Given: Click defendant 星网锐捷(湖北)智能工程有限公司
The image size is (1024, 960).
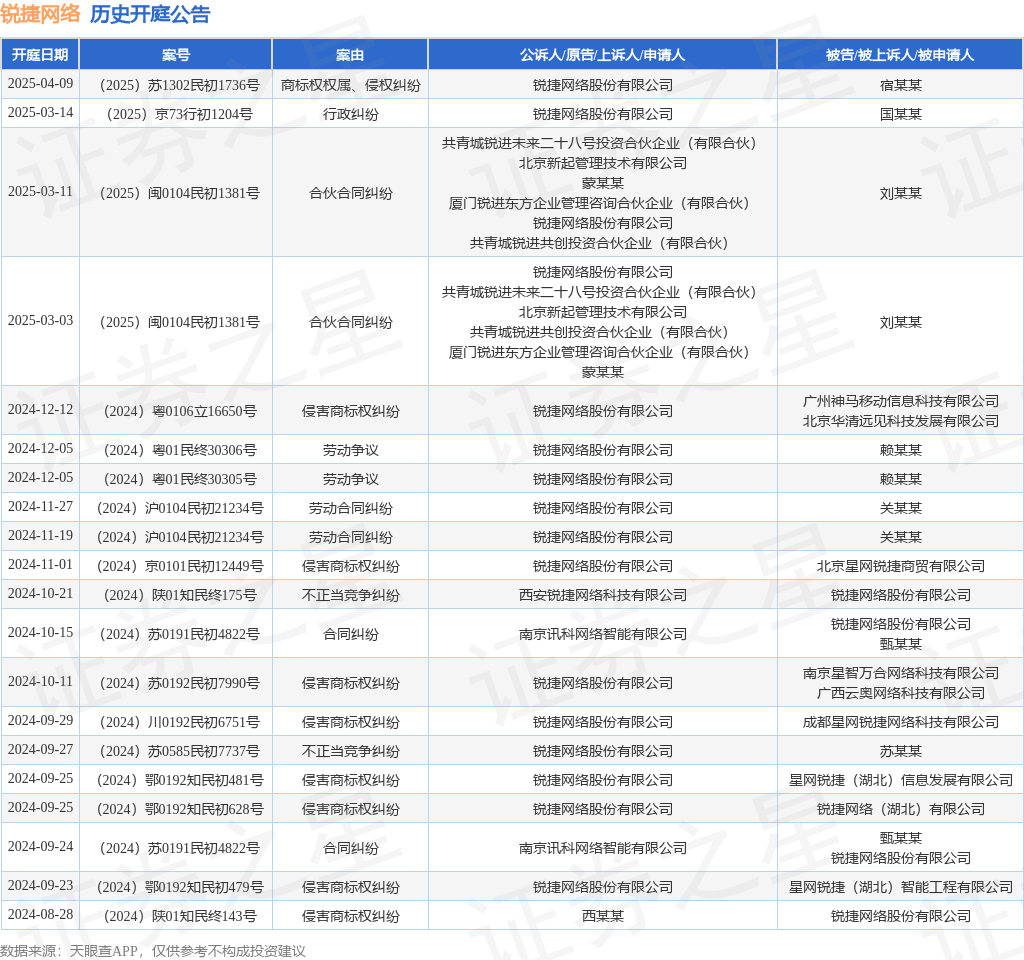Looking at the screenshot, I should [x=901, y=887].
